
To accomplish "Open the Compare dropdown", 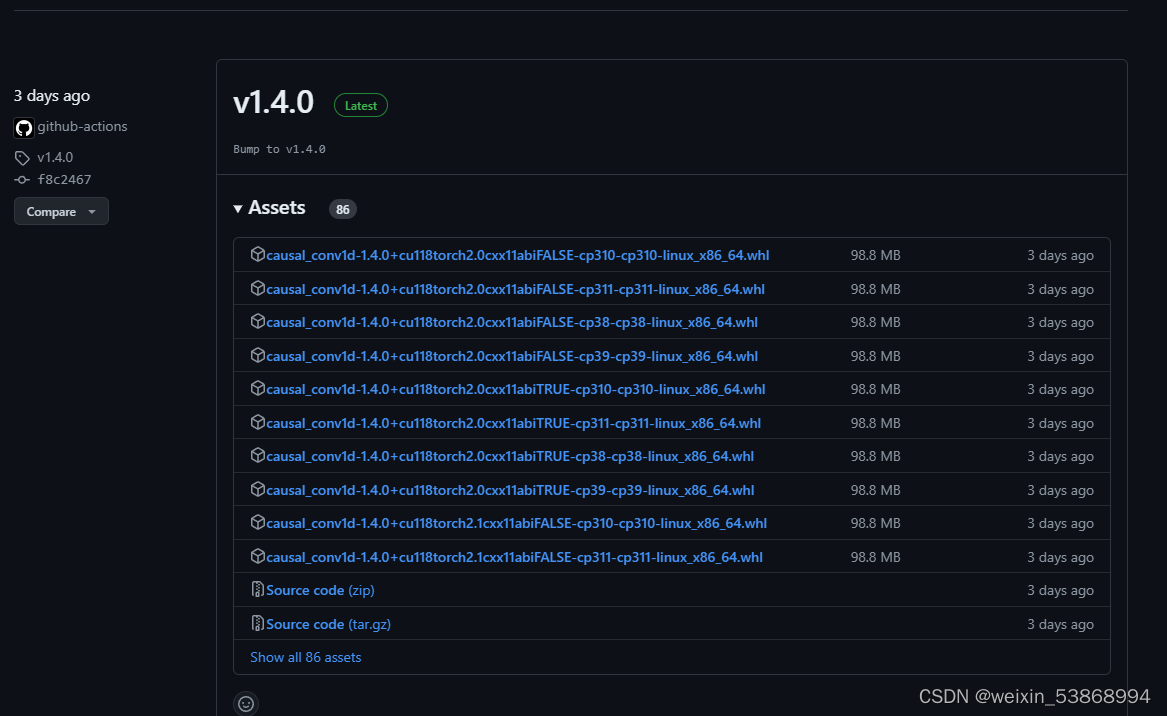I will 61,211.
